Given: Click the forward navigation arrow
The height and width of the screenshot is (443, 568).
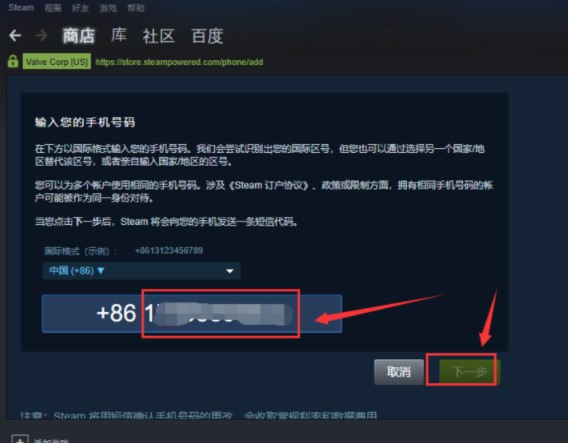Looking at the screenshot, I should click(42, 35).
